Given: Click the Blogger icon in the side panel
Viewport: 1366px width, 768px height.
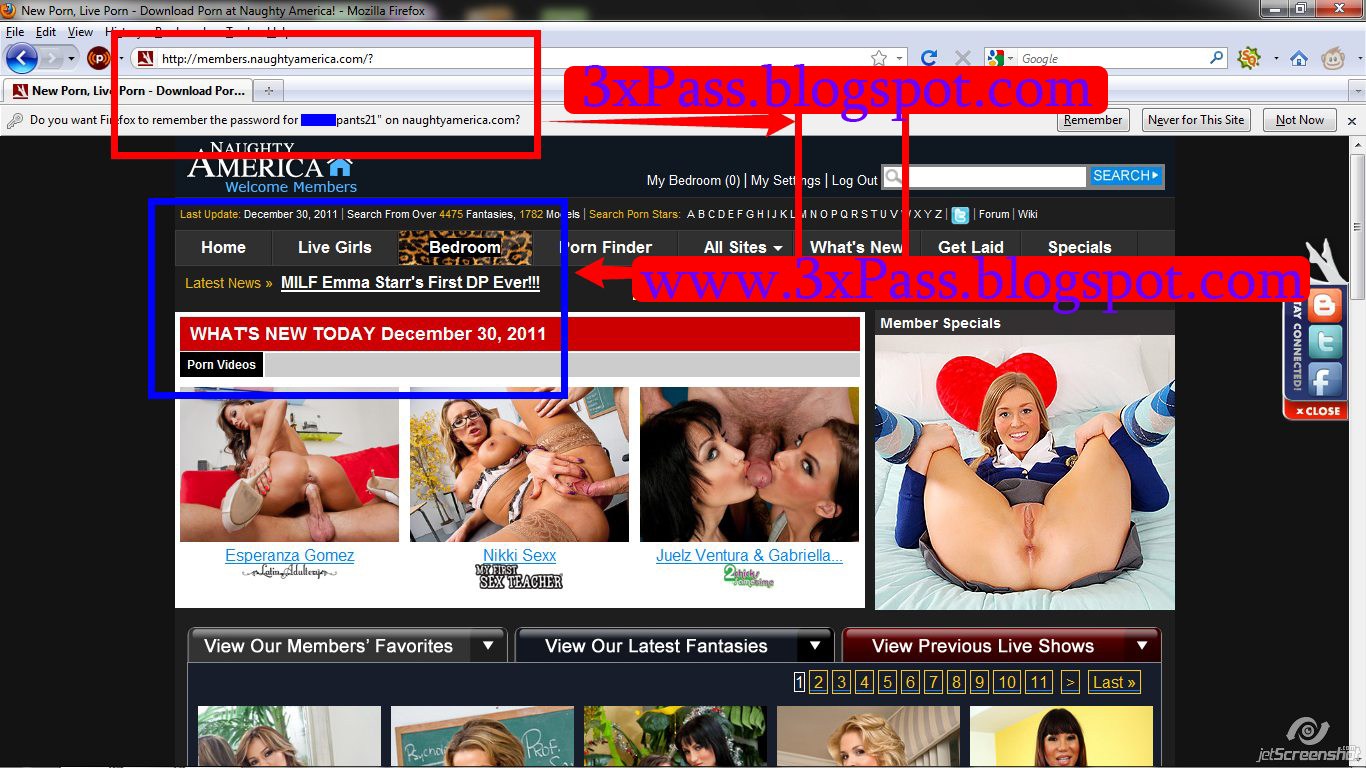Looking at the screenshot, I should pos(1324,306).
